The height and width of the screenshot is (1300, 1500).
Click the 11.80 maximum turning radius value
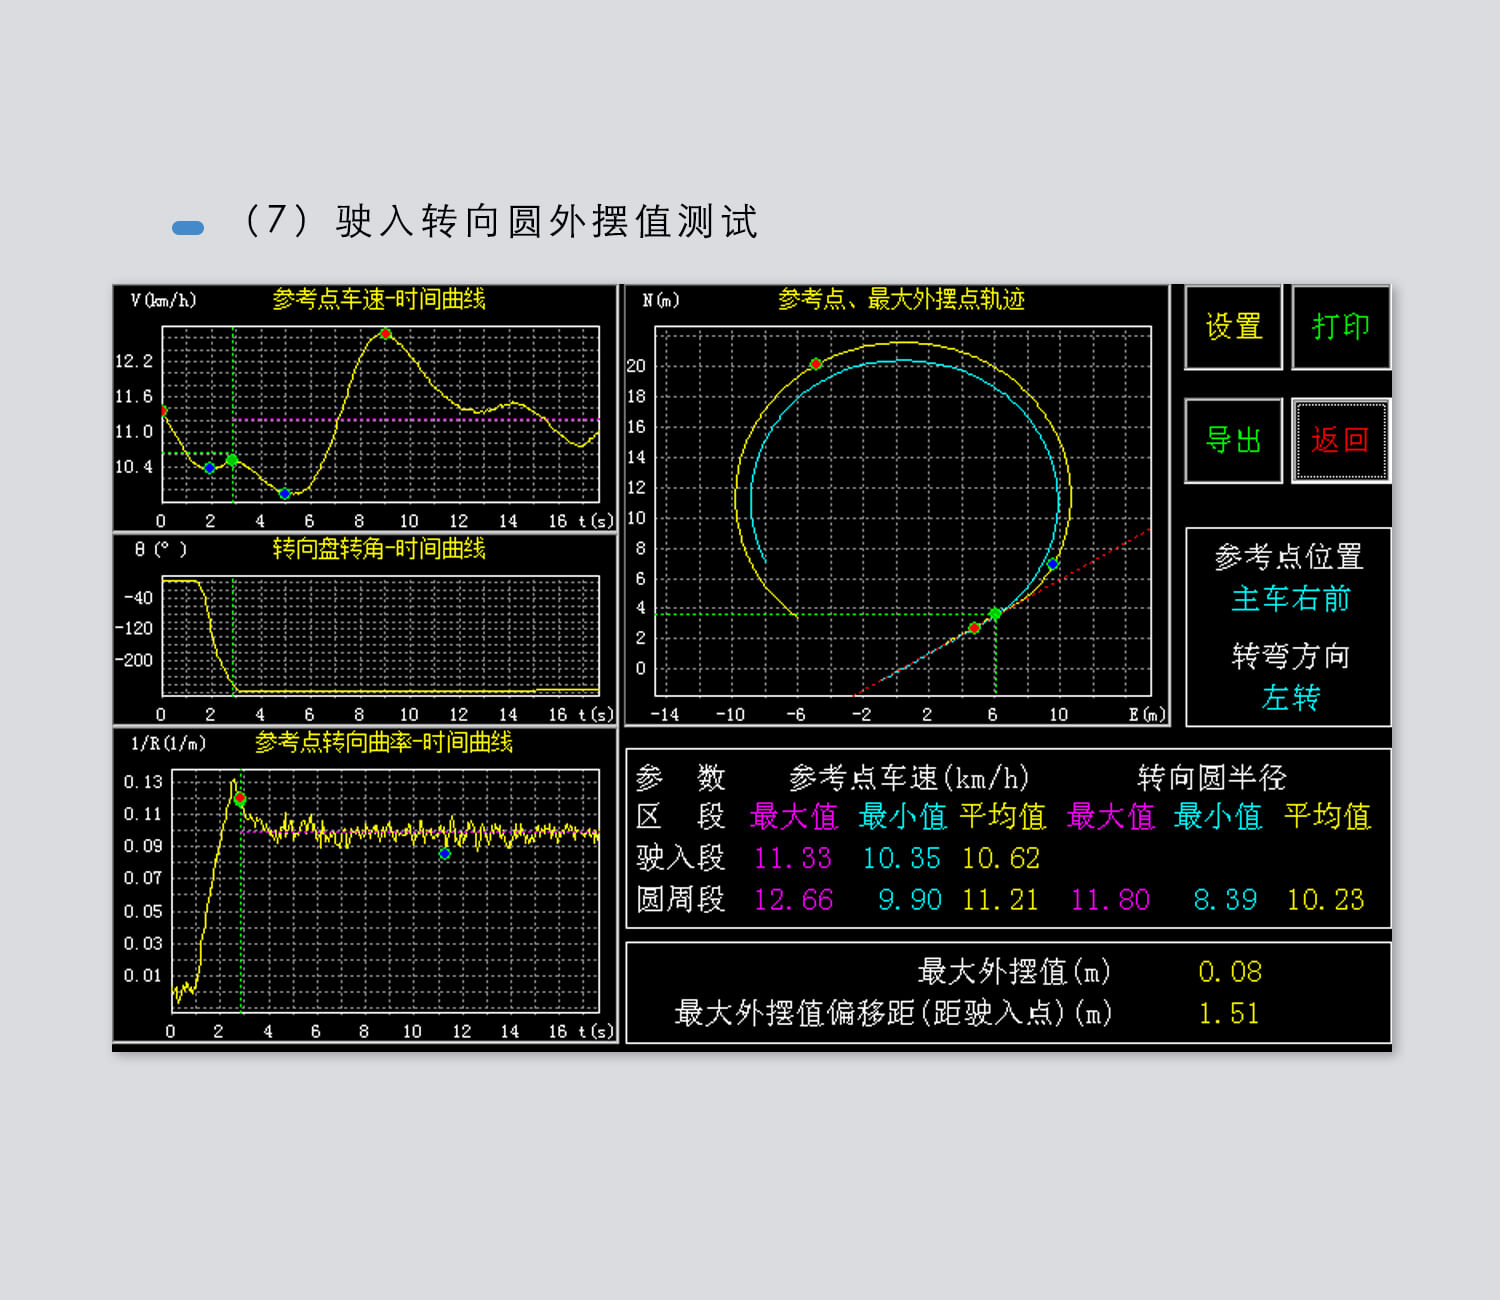click(1110, 900)
